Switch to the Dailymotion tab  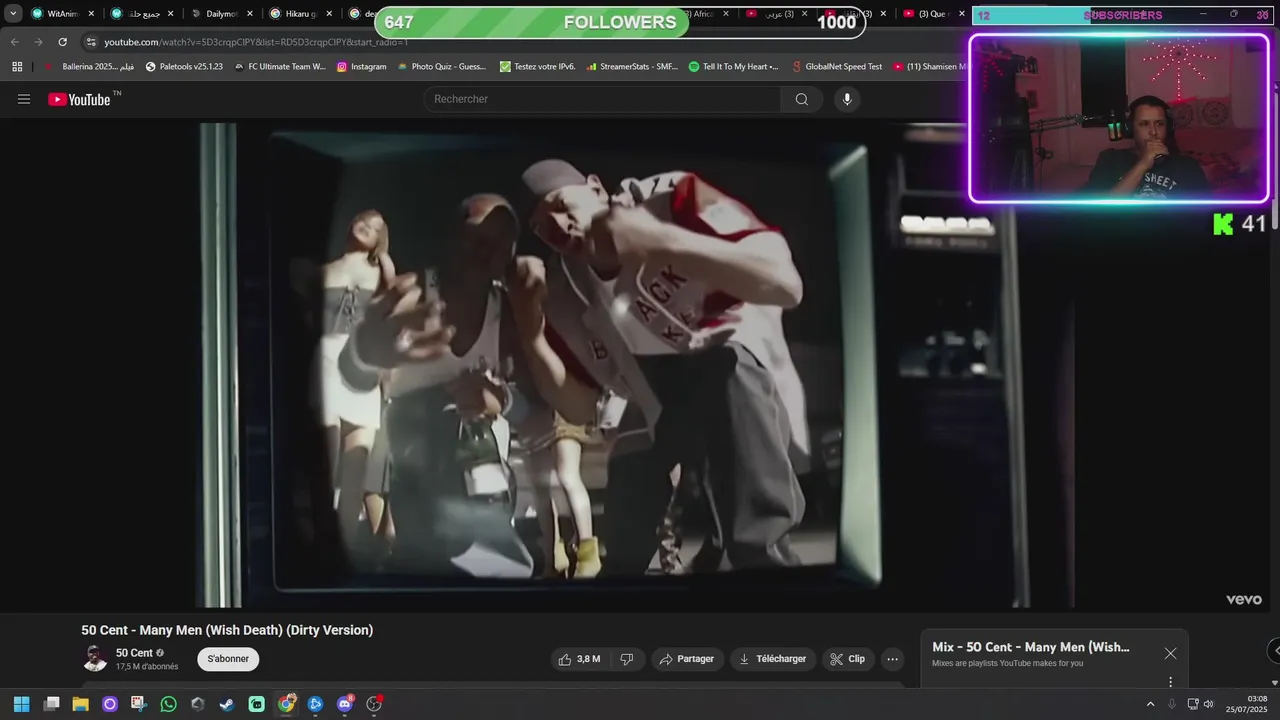222,14
